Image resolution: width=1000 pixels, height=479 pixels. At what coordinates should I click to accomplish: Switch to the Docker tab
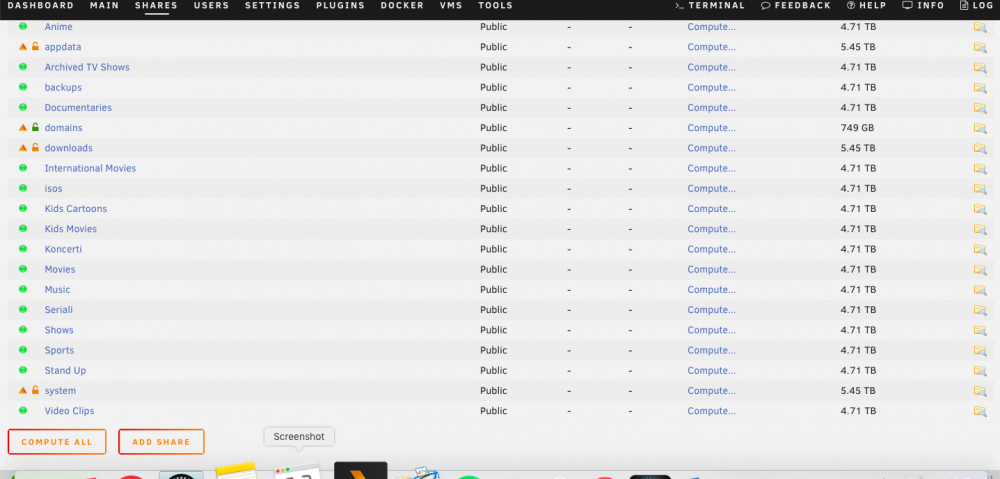402,5
